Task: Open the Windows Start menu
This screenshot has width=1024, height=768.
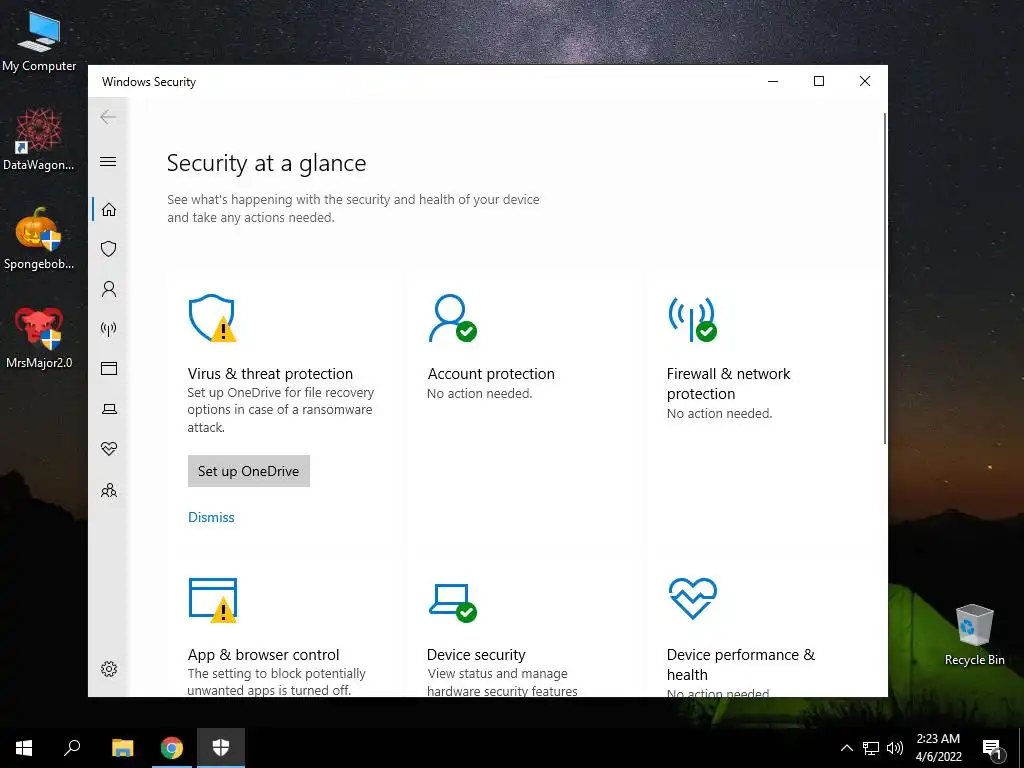Action: 24,748
